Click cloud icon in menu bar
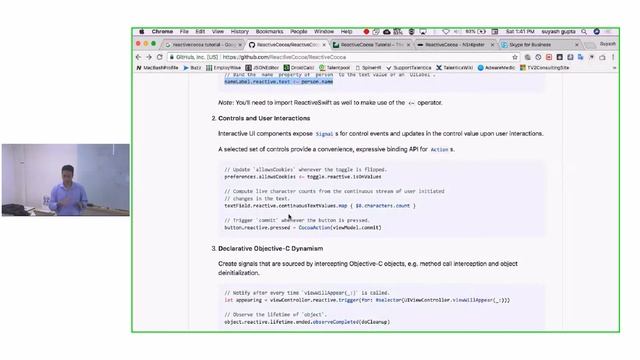The image size is (640, 360). point(387,31)
